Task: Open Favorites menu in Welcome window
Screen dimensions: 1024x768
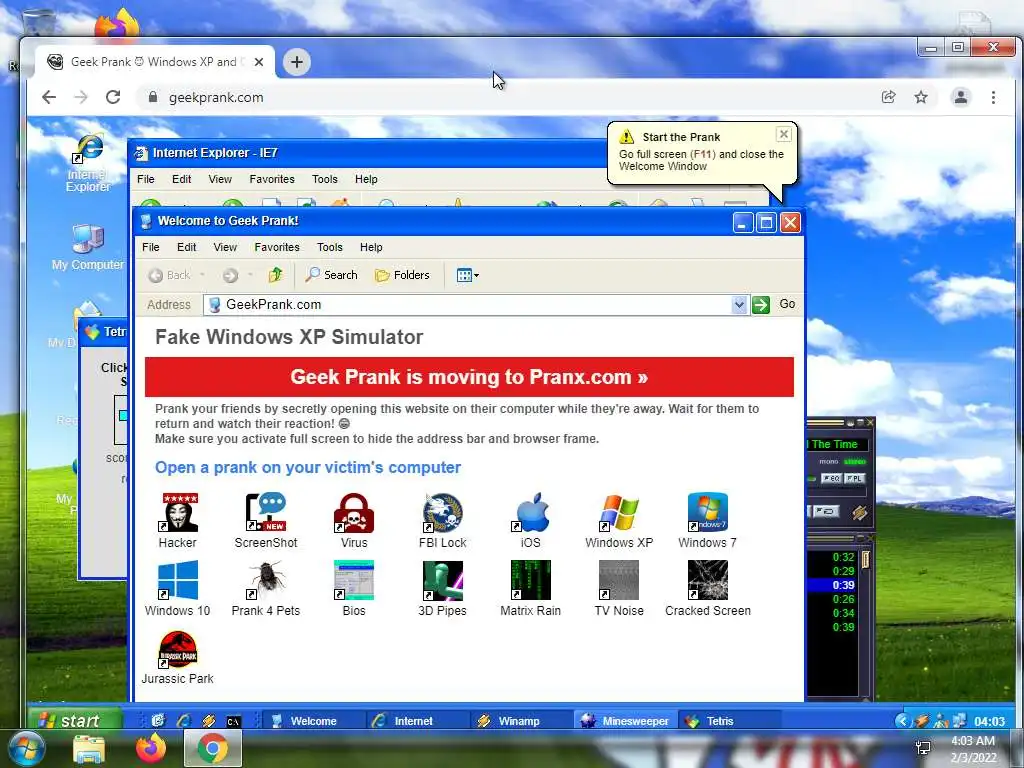Action: click(x=277, y=247)
